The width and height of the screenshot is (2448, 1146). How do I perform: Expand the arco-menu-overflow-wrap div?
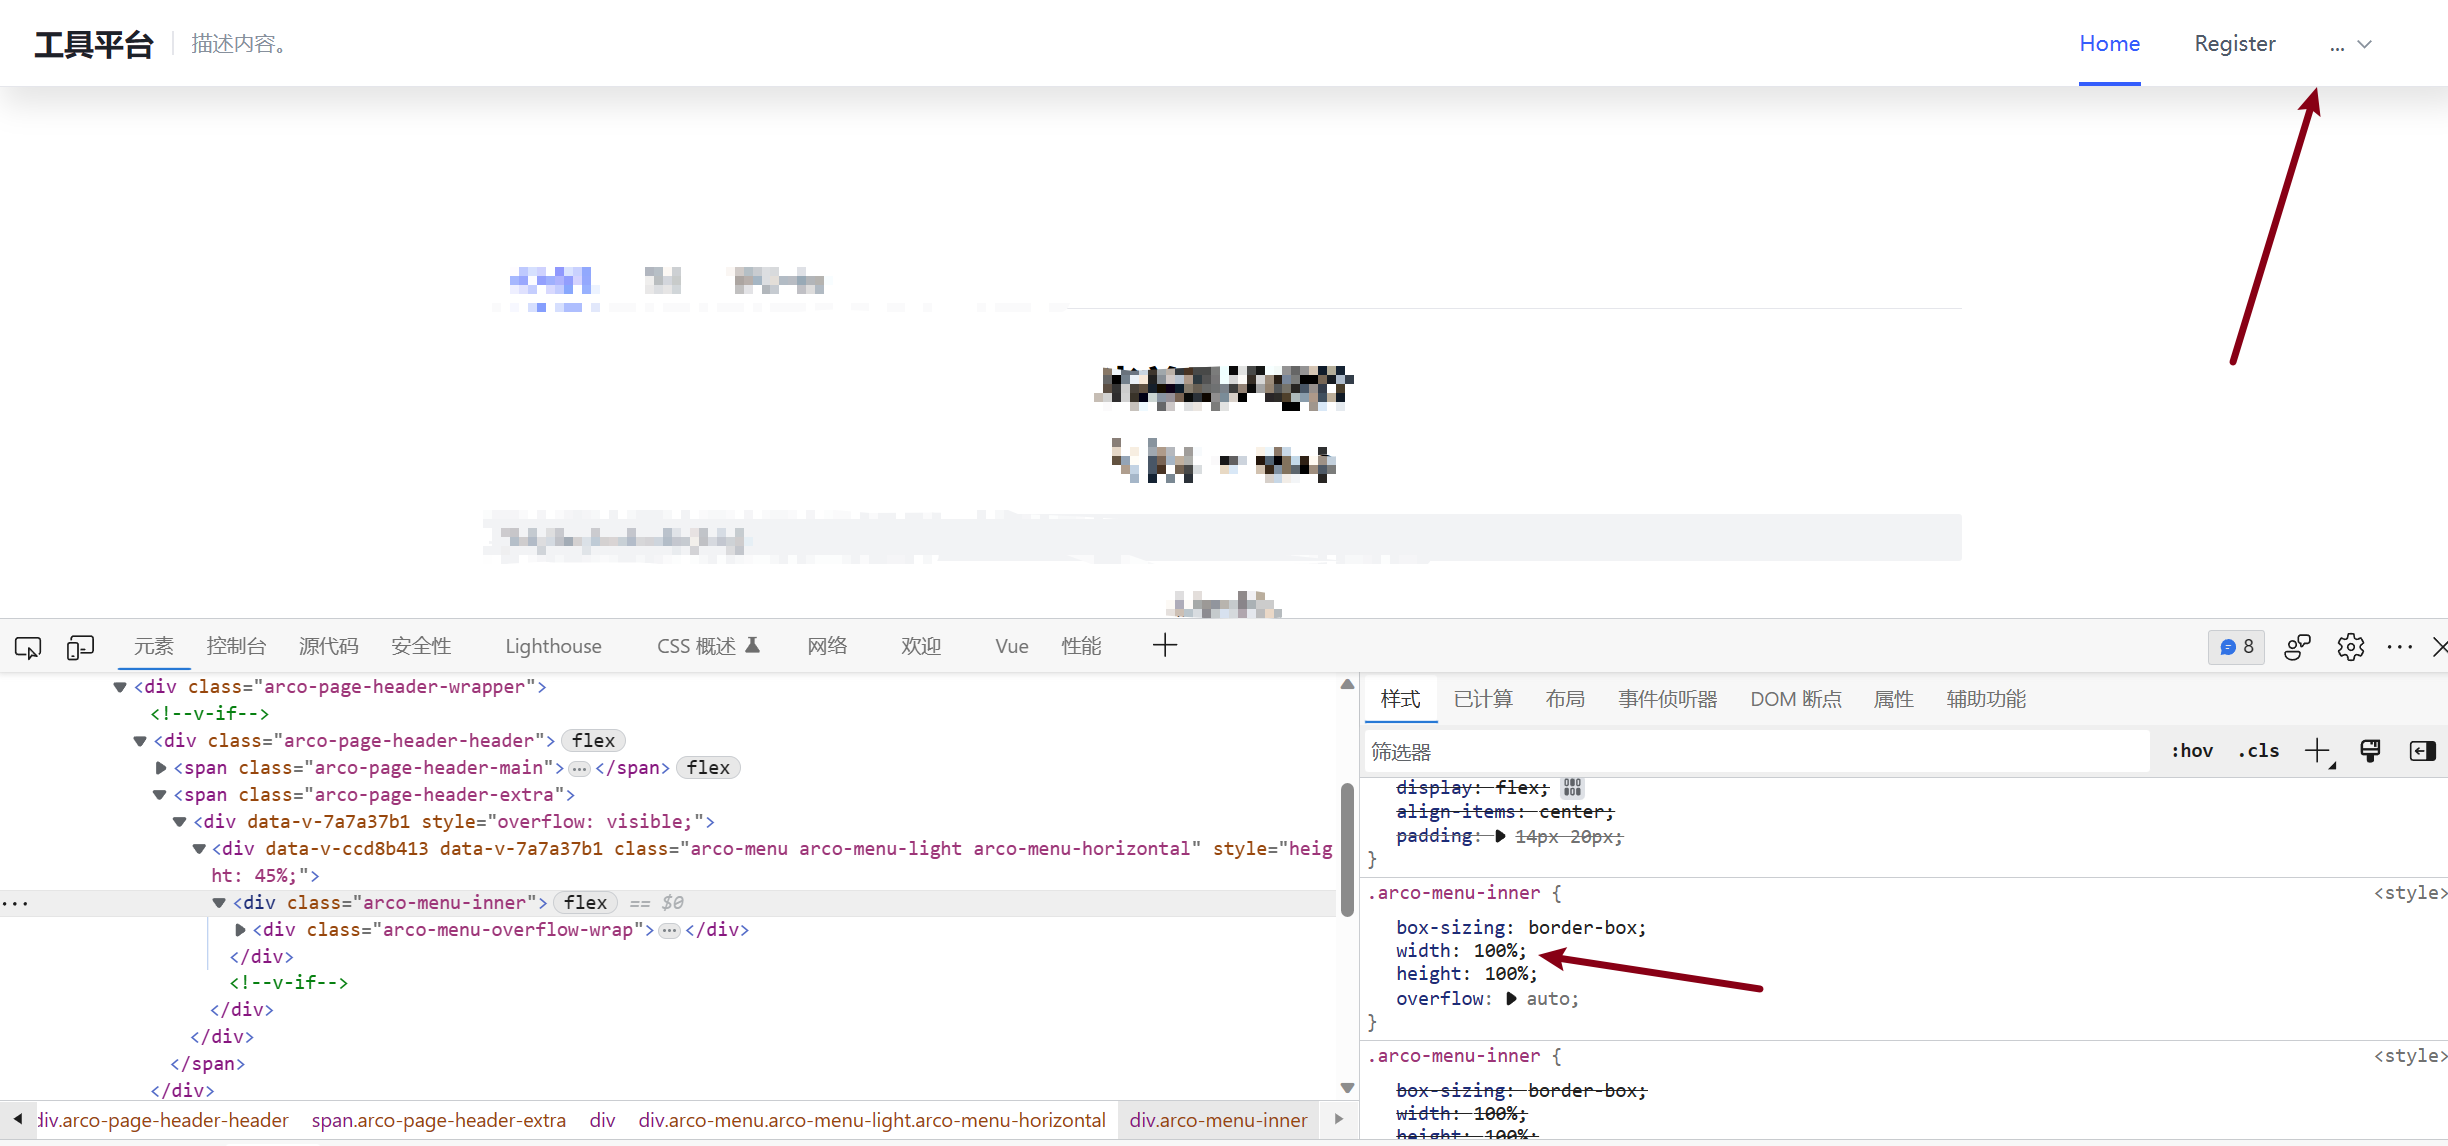point(239,930)
